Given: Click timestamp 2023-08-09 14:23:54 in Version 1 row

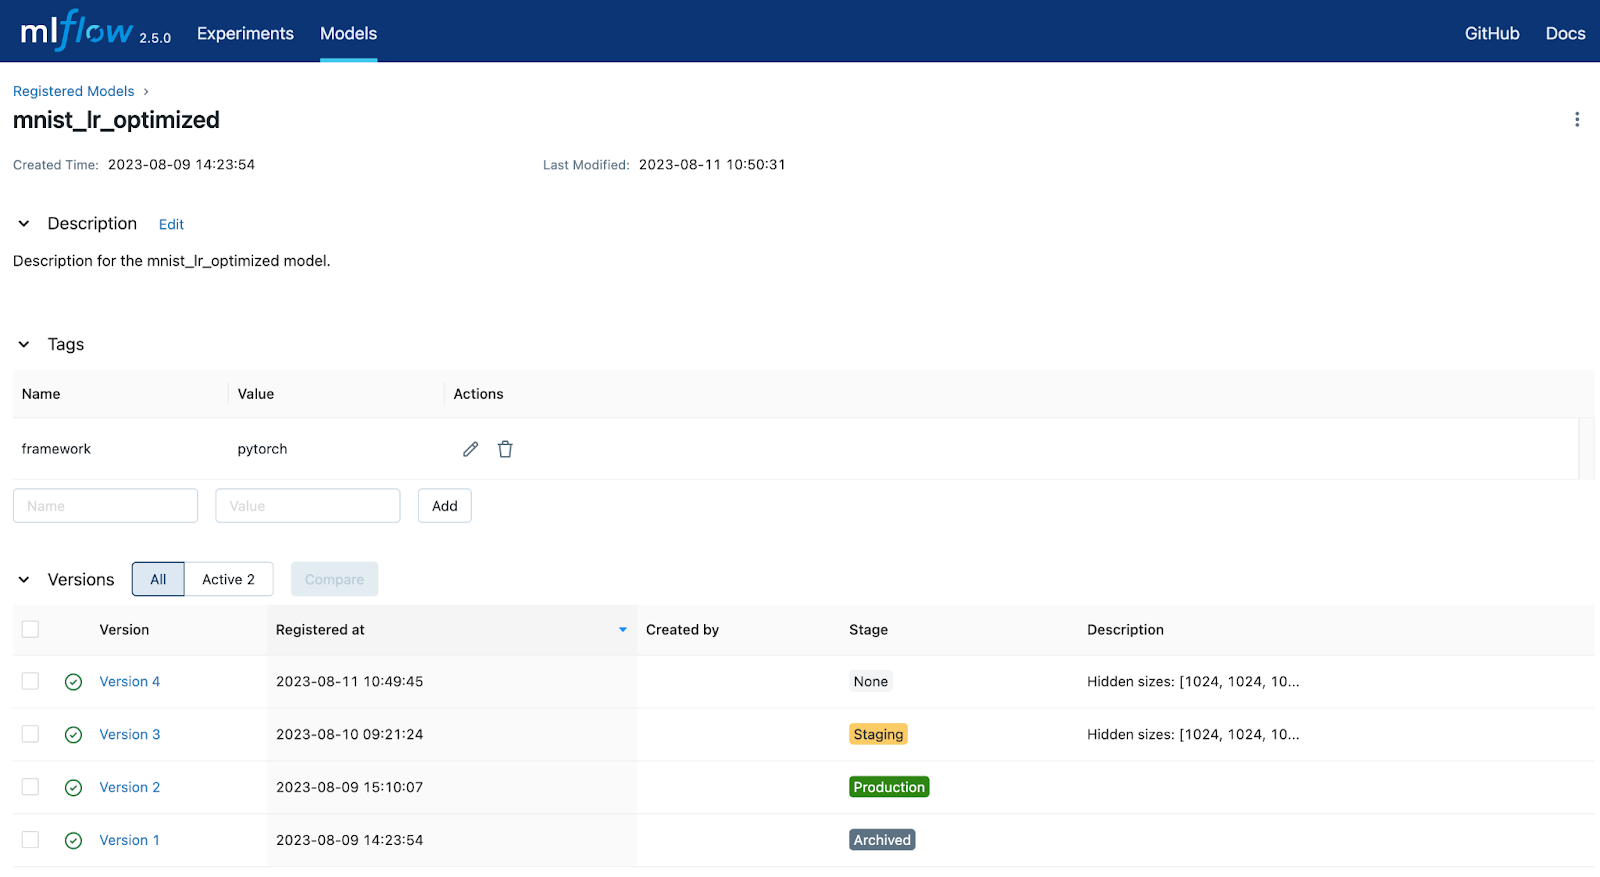Looking at the screenshot, I should 349,840.
